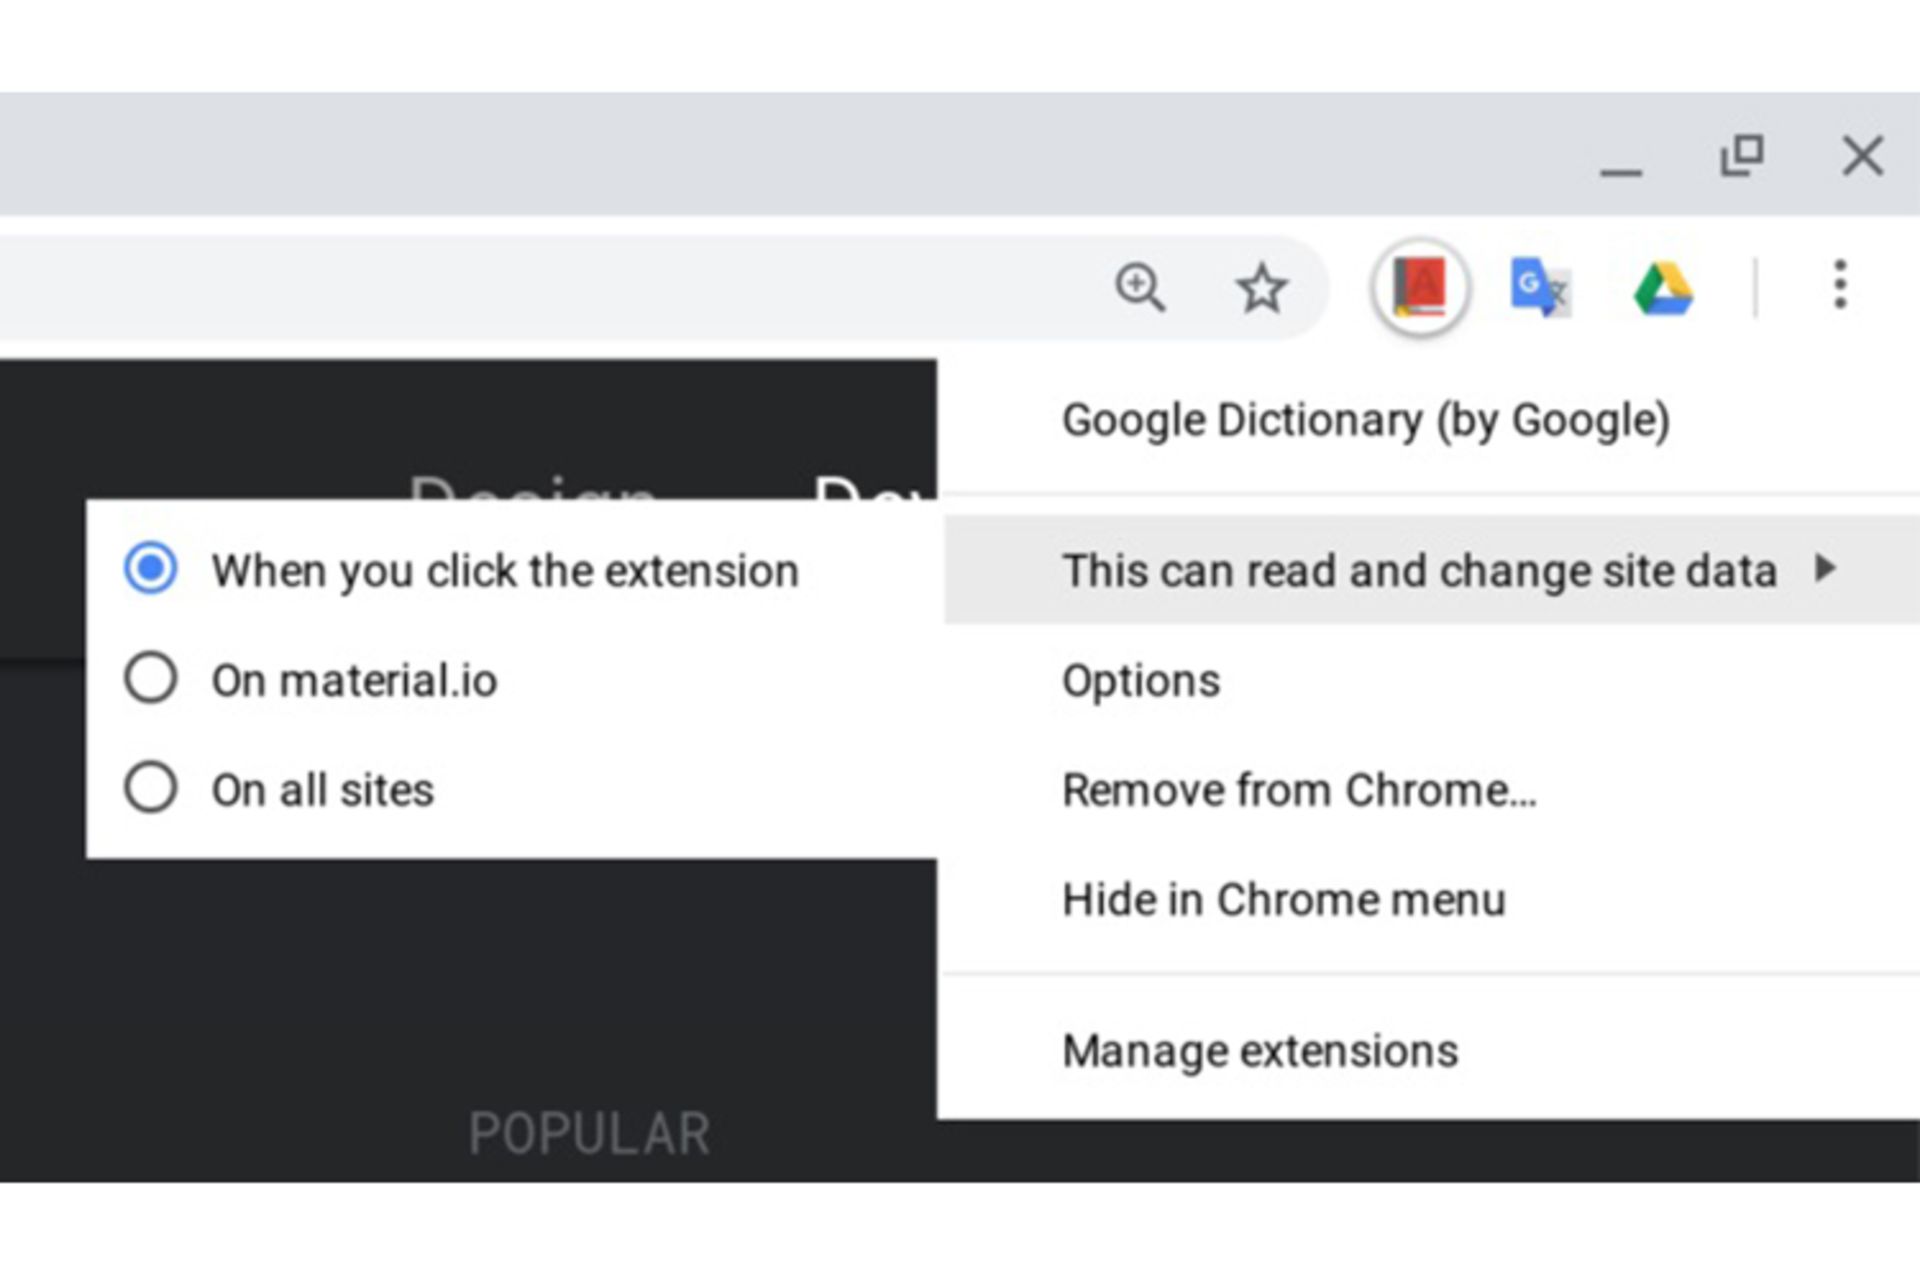Viewport: 1920px width, 1280px height.
Task: Click the POPULAR label on the page
Action: (590, 1134)
